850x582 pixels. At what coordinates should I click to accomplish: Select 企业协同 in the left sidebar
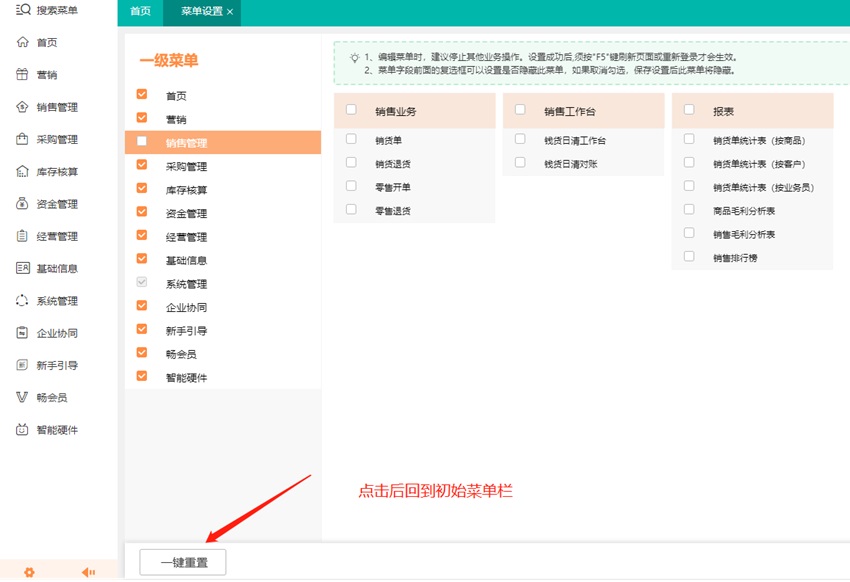point(57,333)
